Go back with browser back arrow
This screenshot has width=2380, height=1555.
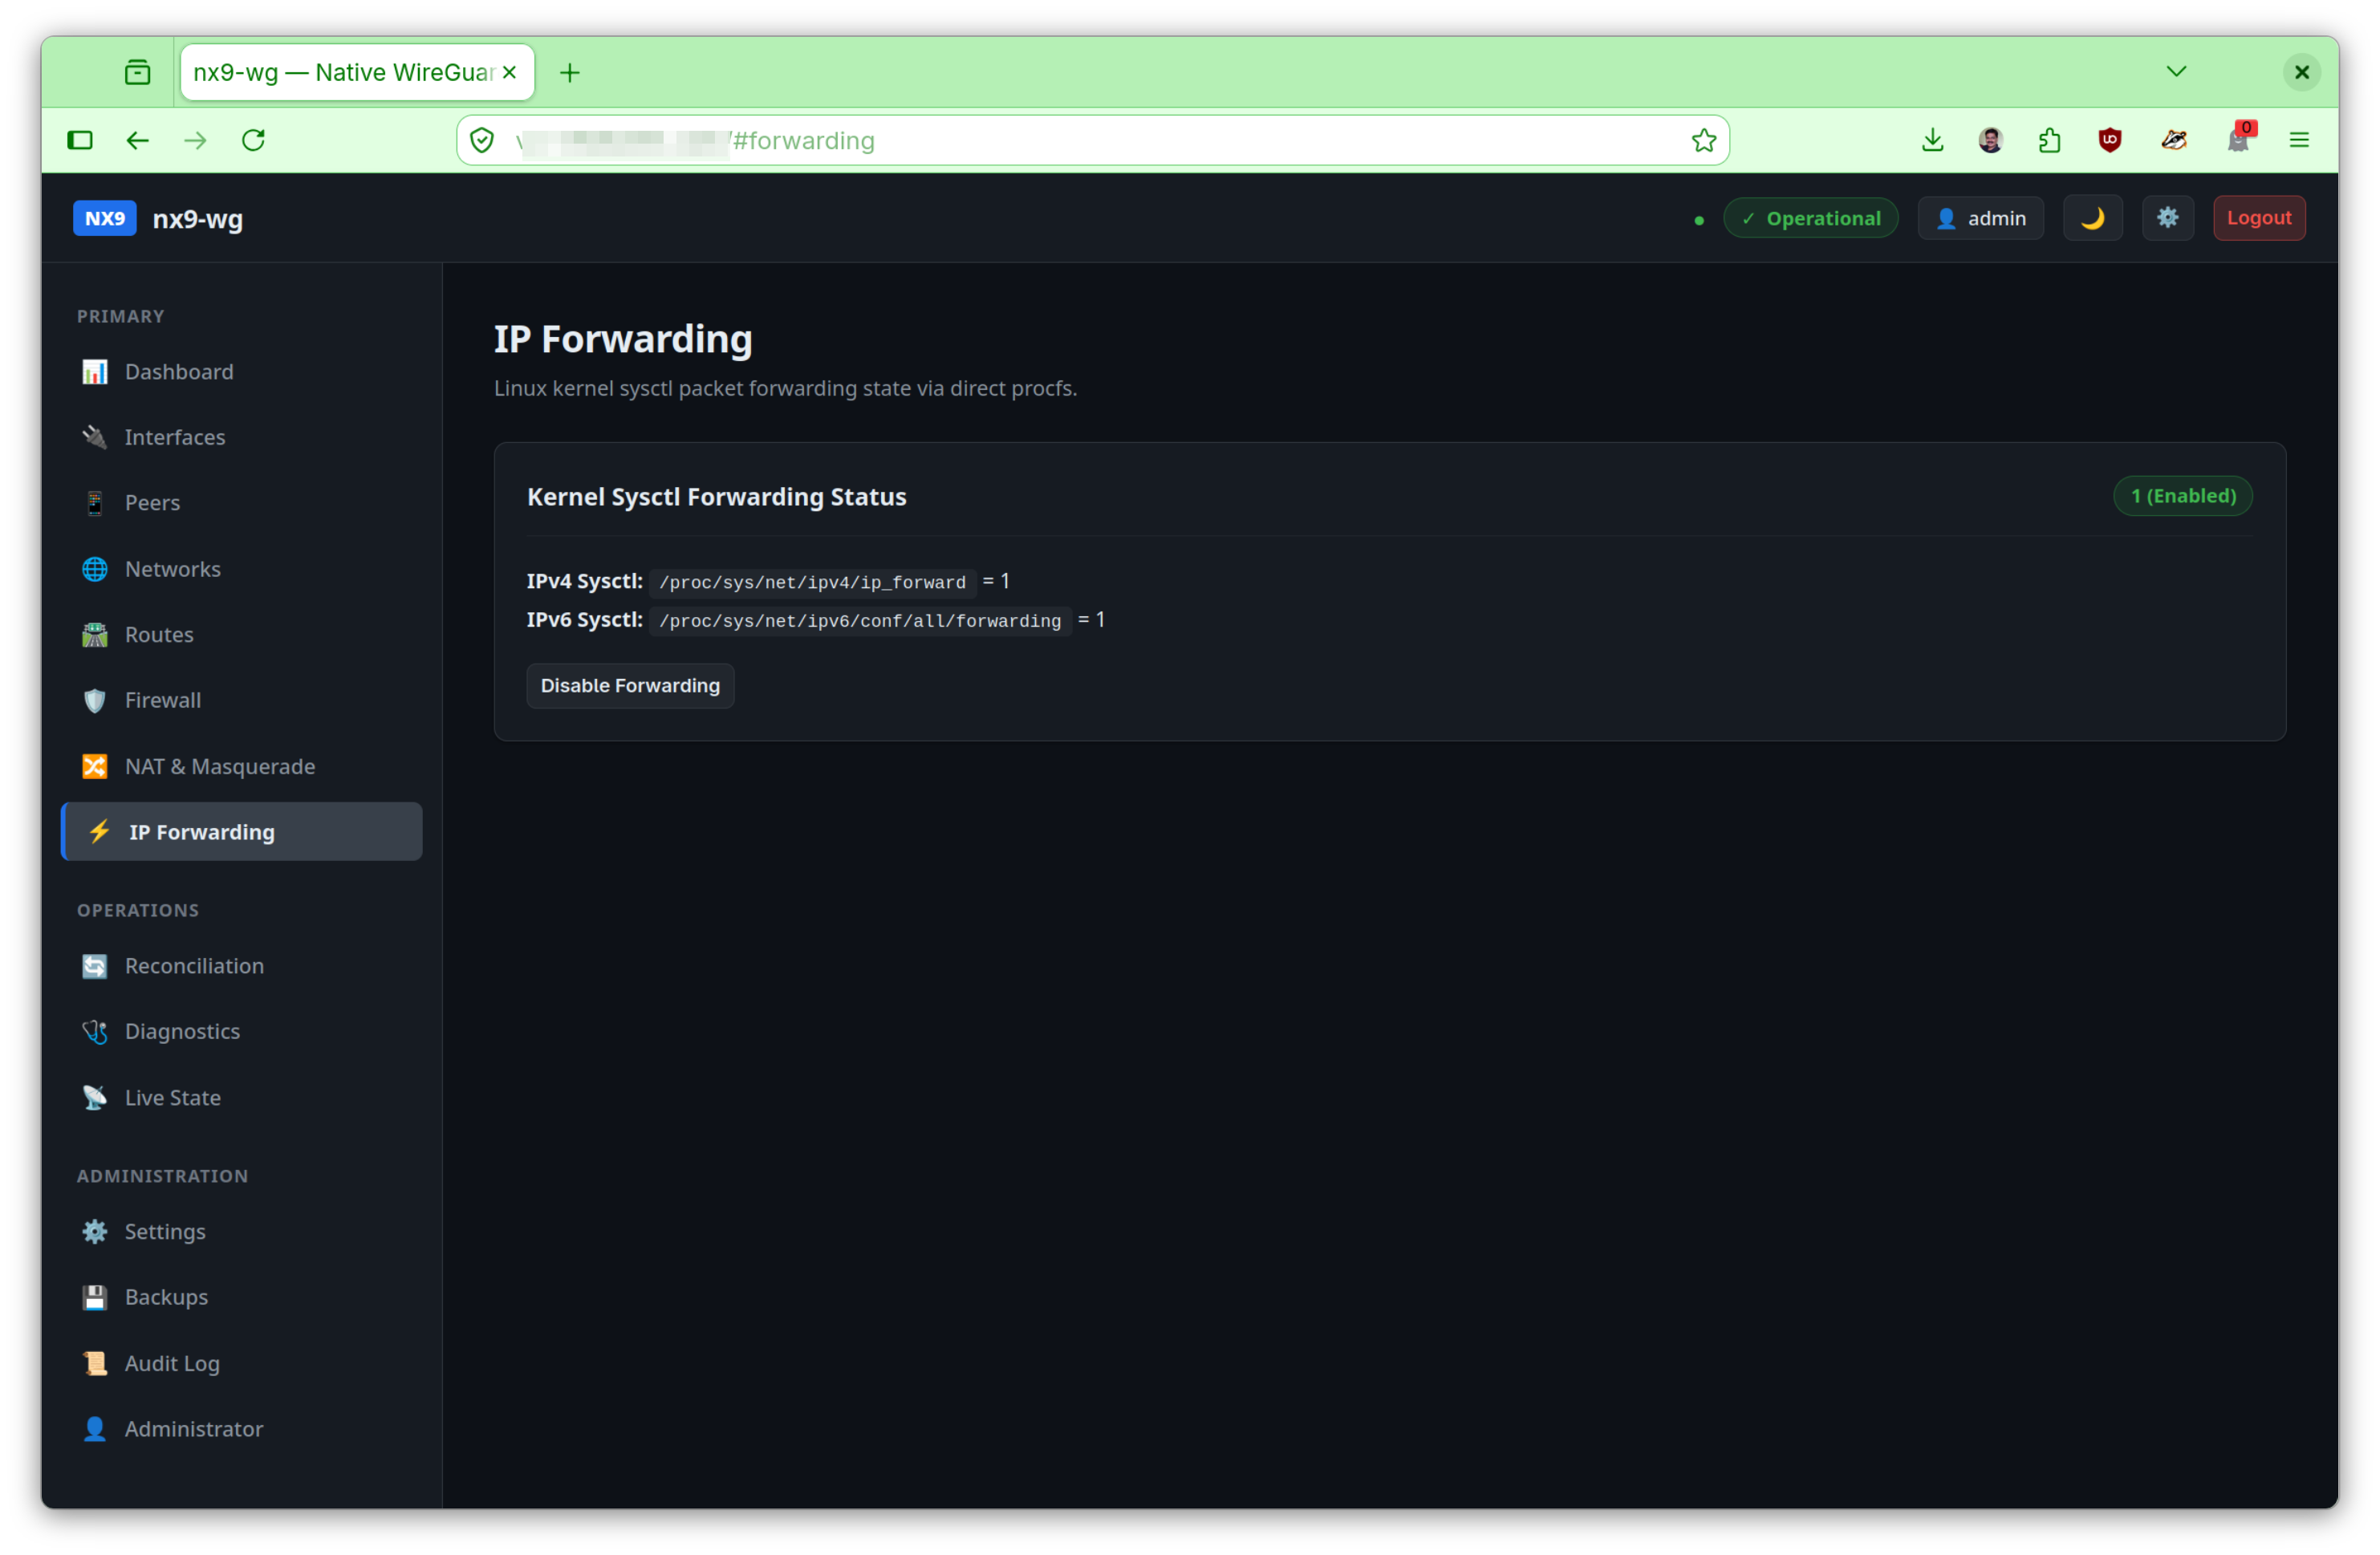[x=138, y=140]
